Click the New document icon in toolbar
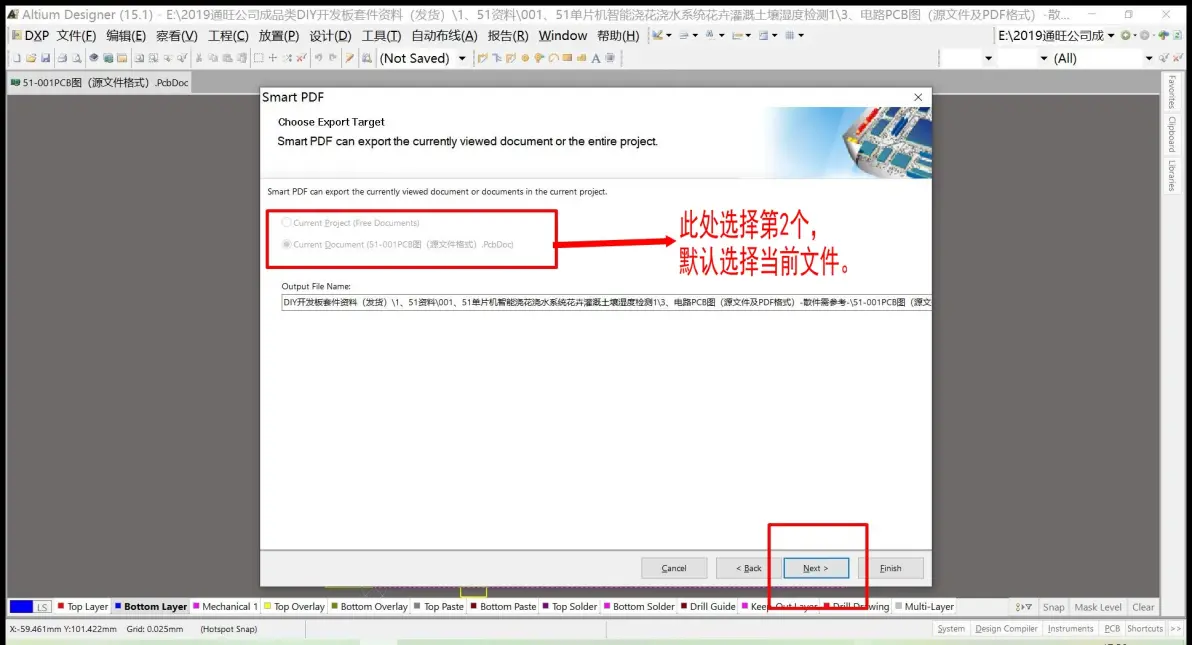 tap(17, 58)
